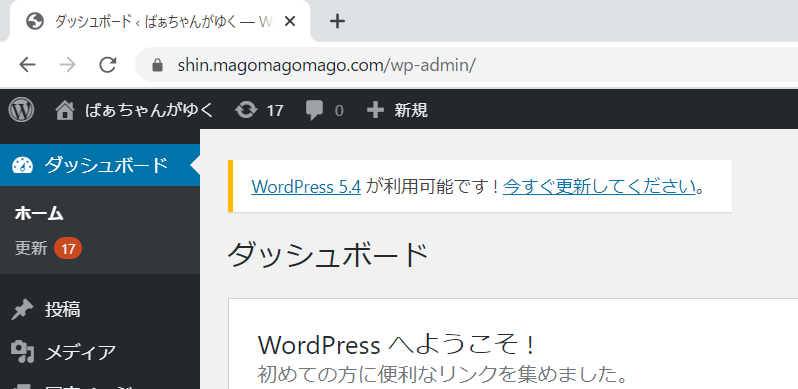Viewport: 798px width, 389px height.
Task: Reload the page with refresh button
Action: coord(108,65)
